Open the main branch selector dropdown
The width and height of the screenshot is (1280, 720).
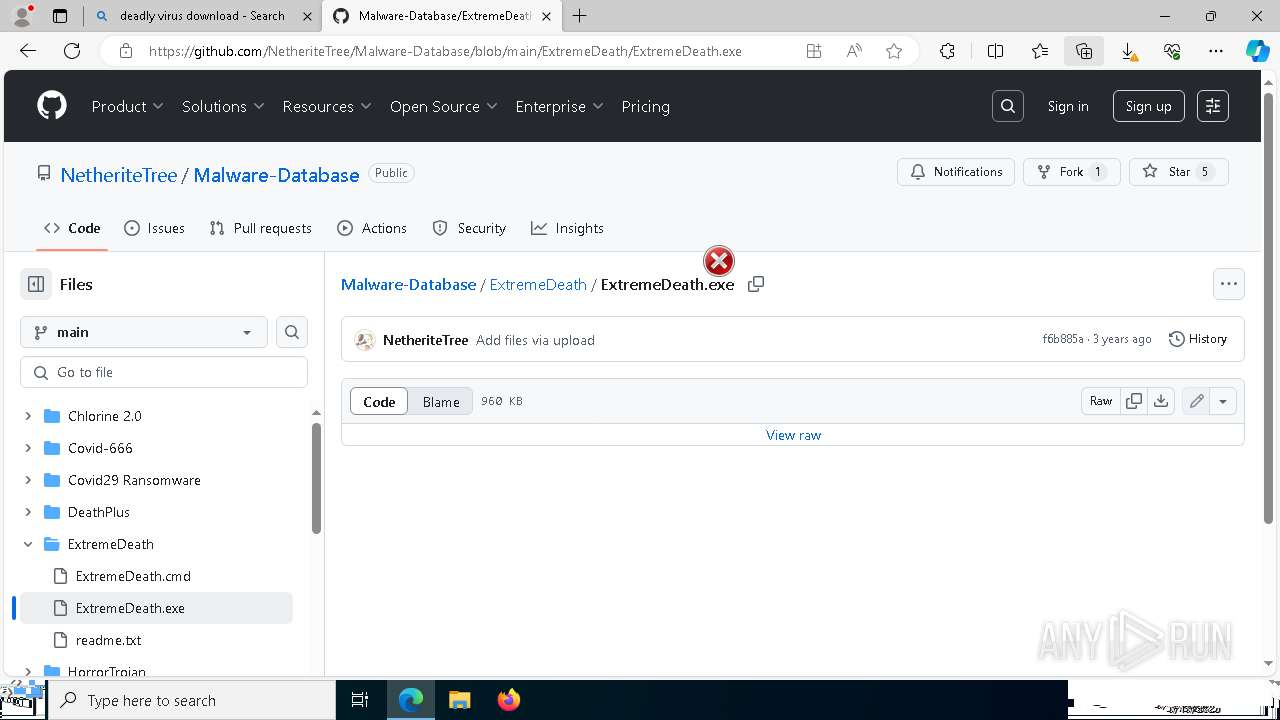pos(144,332)
